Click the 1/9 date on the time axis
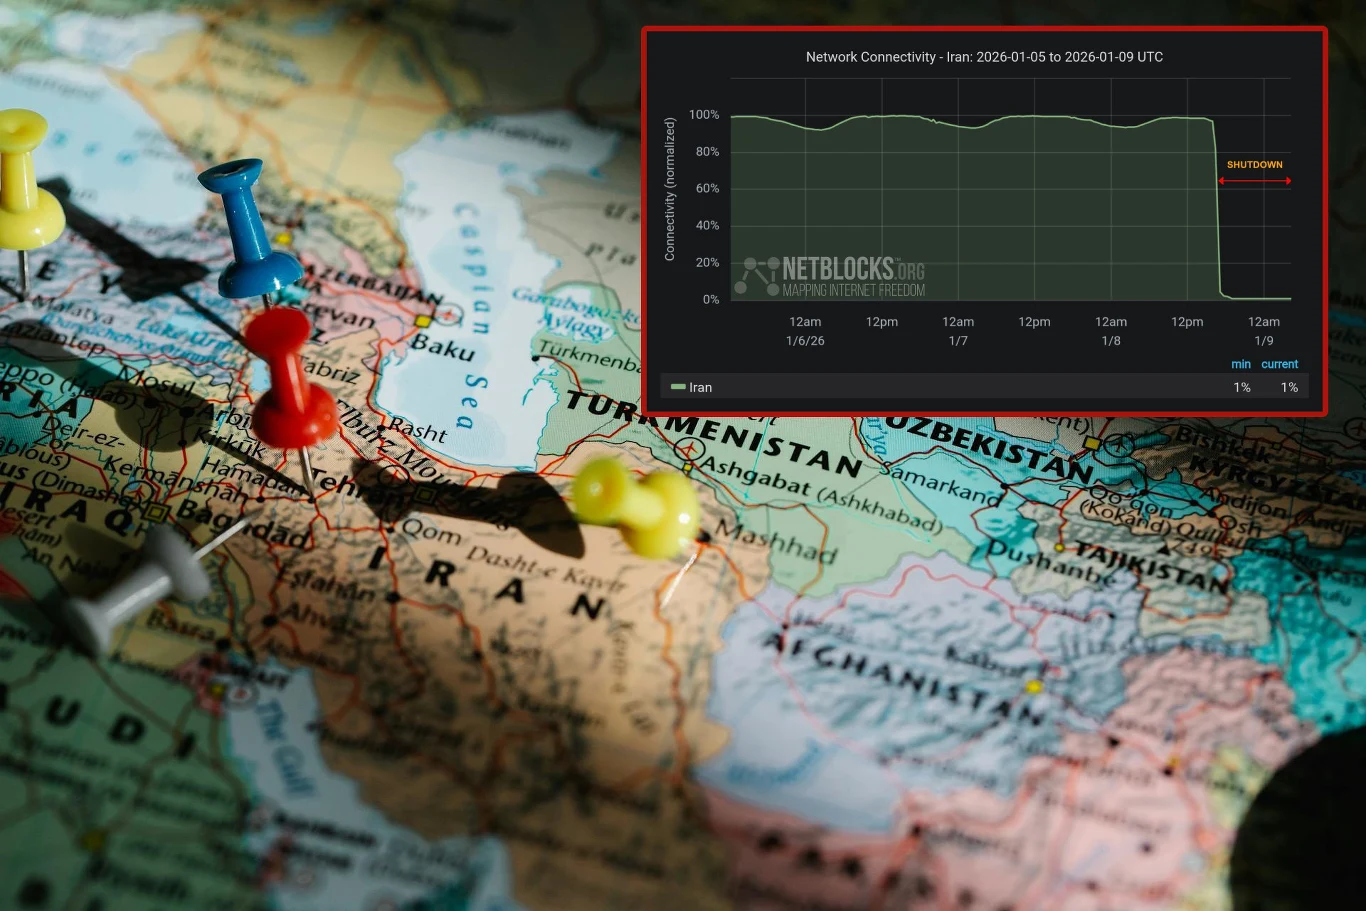The image size is (1366, 911). pyautogui.click(x=1264, y=341)
